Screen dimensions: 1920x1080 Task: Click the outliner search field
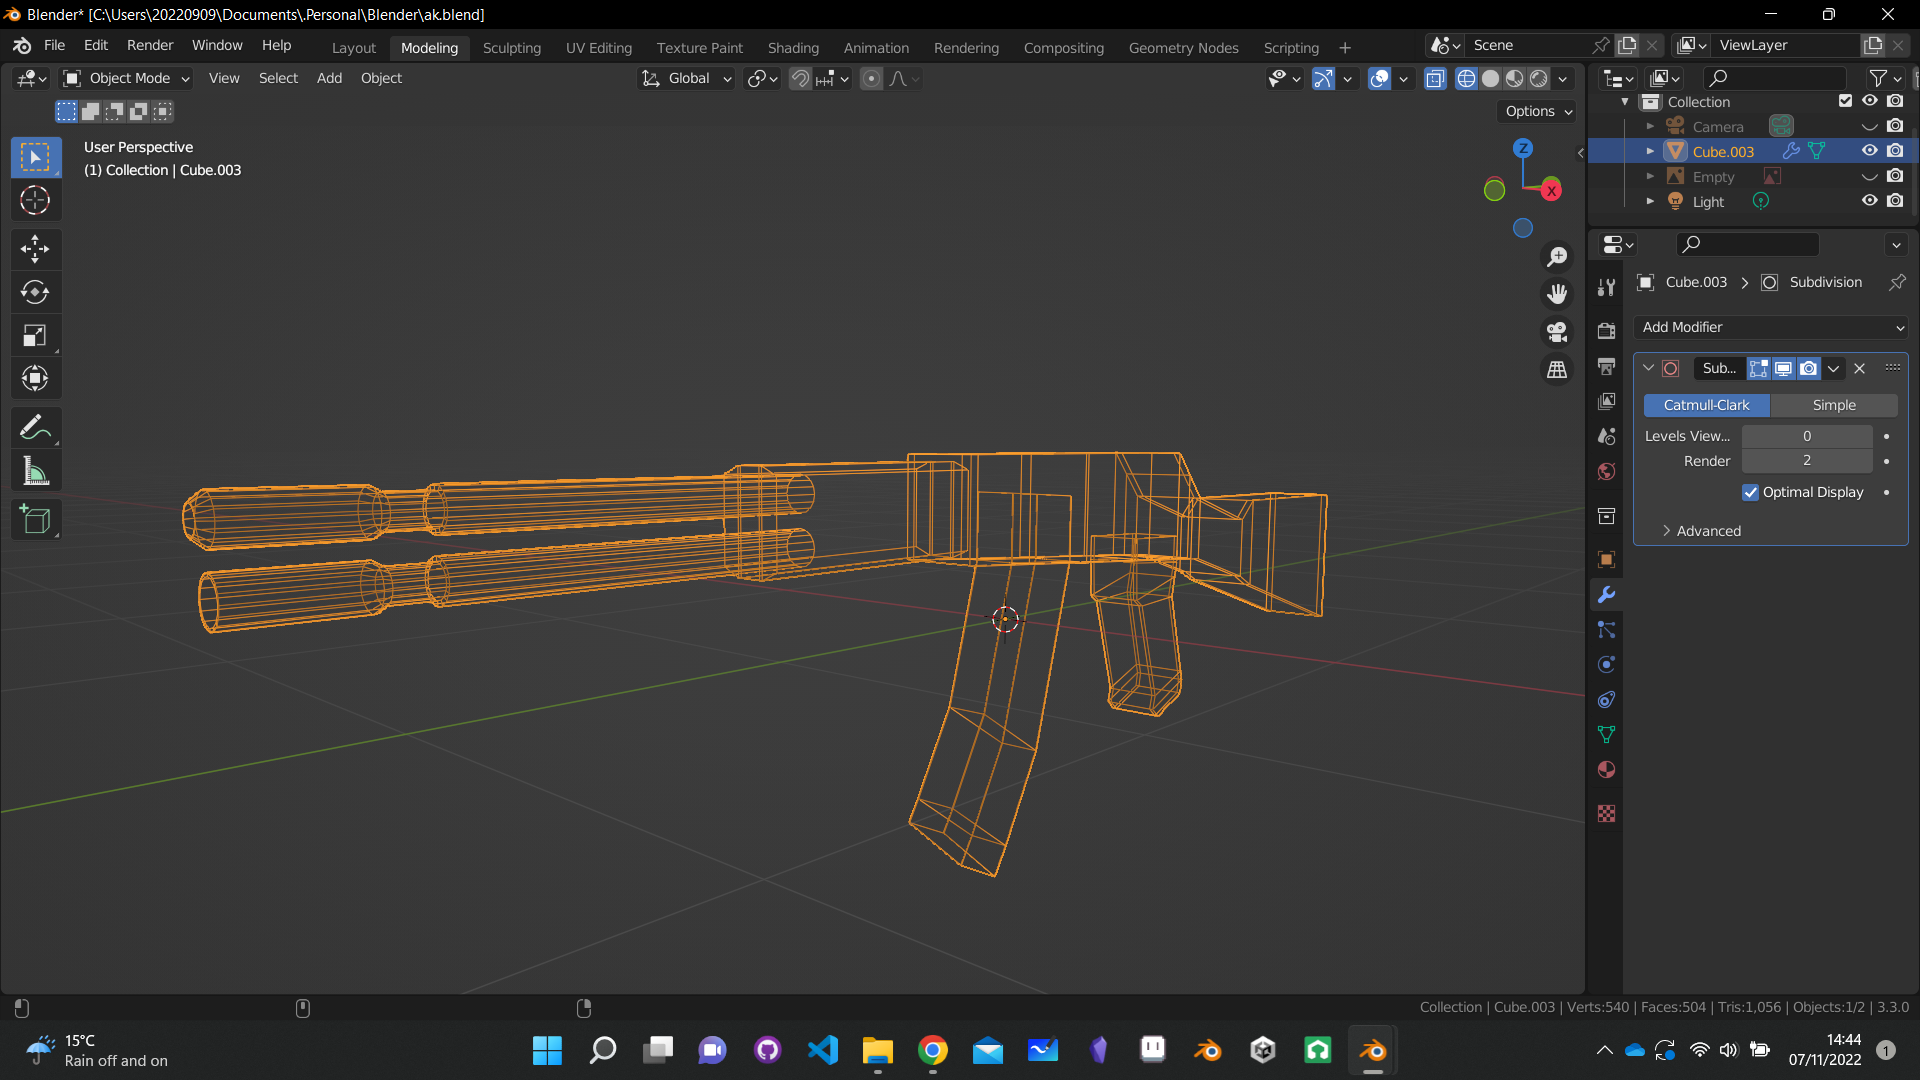tap(1776, 78)
